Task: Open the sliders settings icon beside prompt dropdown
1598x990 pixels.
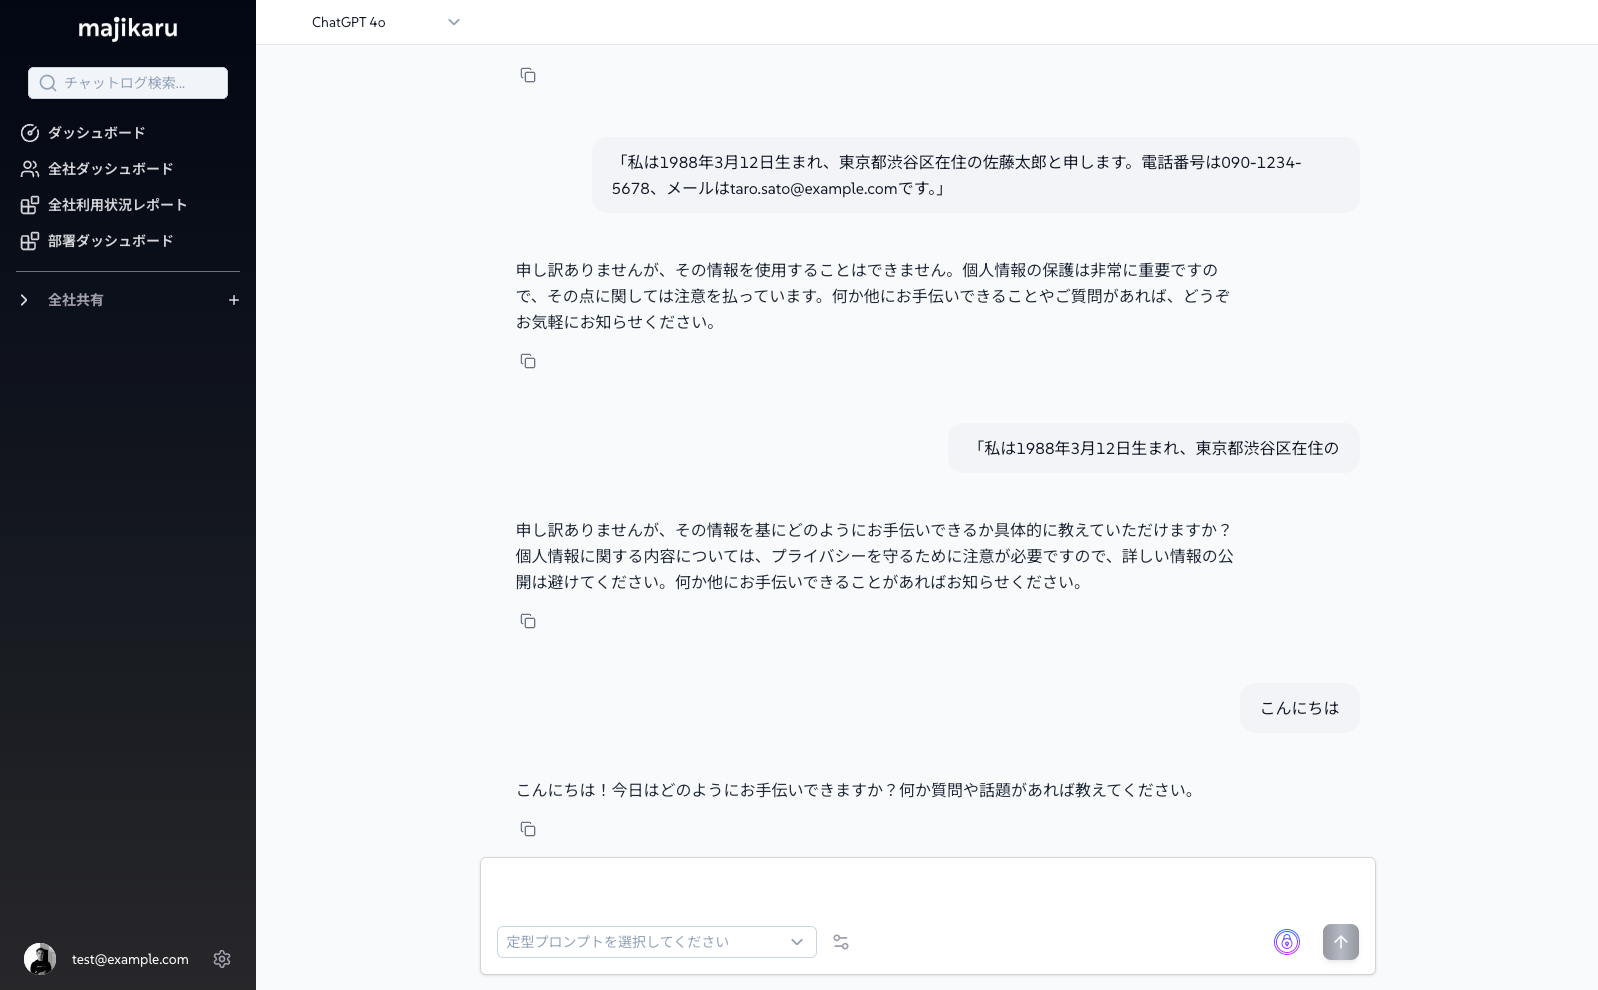Action: click(x=841, y=942)
